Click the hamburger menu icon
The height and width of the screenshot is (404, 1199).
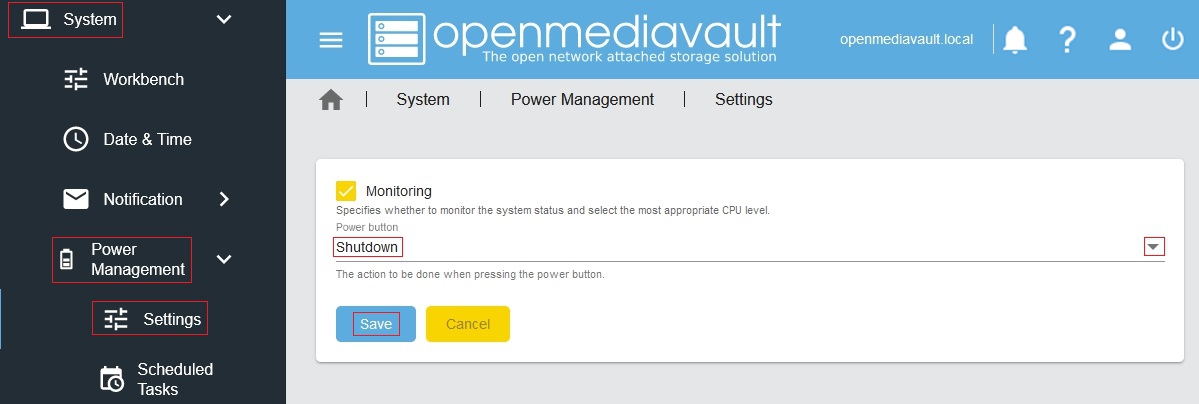330,40
